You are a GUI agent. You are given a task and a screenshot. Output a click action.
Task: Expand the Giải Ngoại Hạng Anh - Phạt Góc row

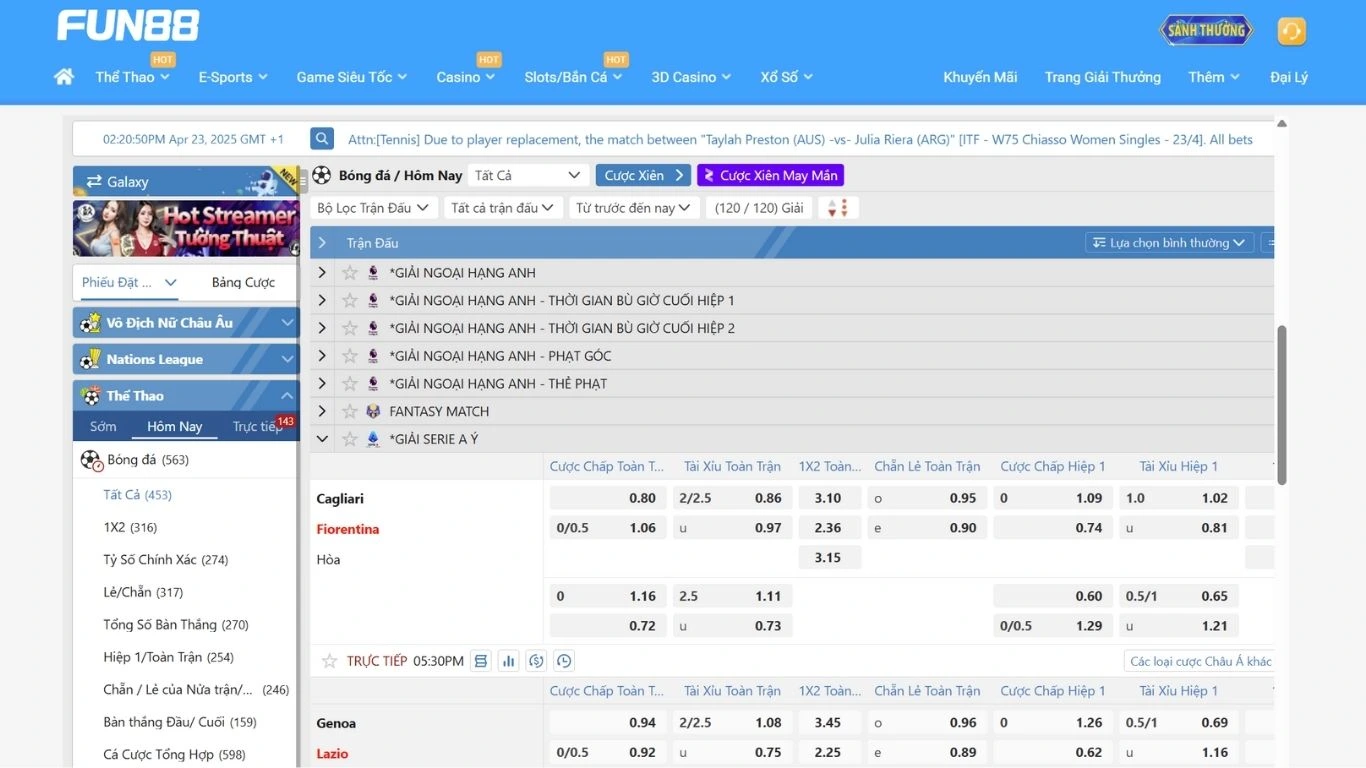click(x=321, y=356)
